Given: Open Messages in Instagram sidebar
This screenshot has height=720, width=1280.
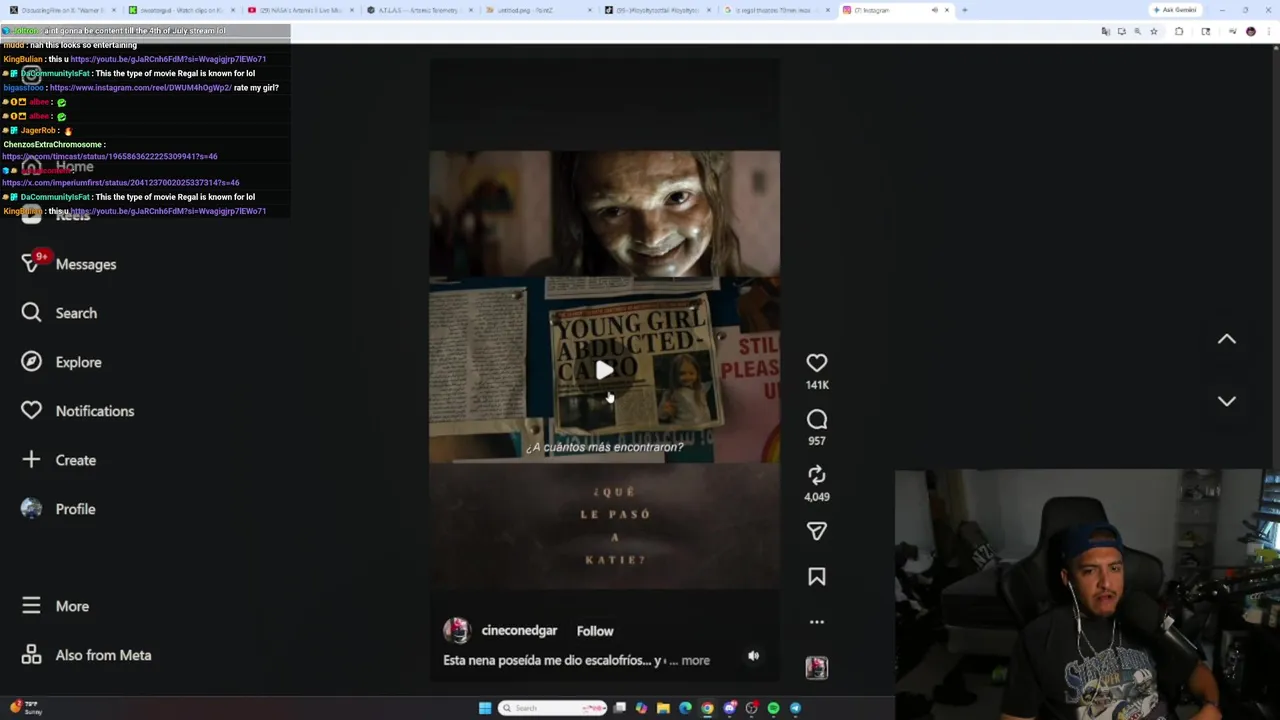Looking at the screenshot, I should pos(86,264).
